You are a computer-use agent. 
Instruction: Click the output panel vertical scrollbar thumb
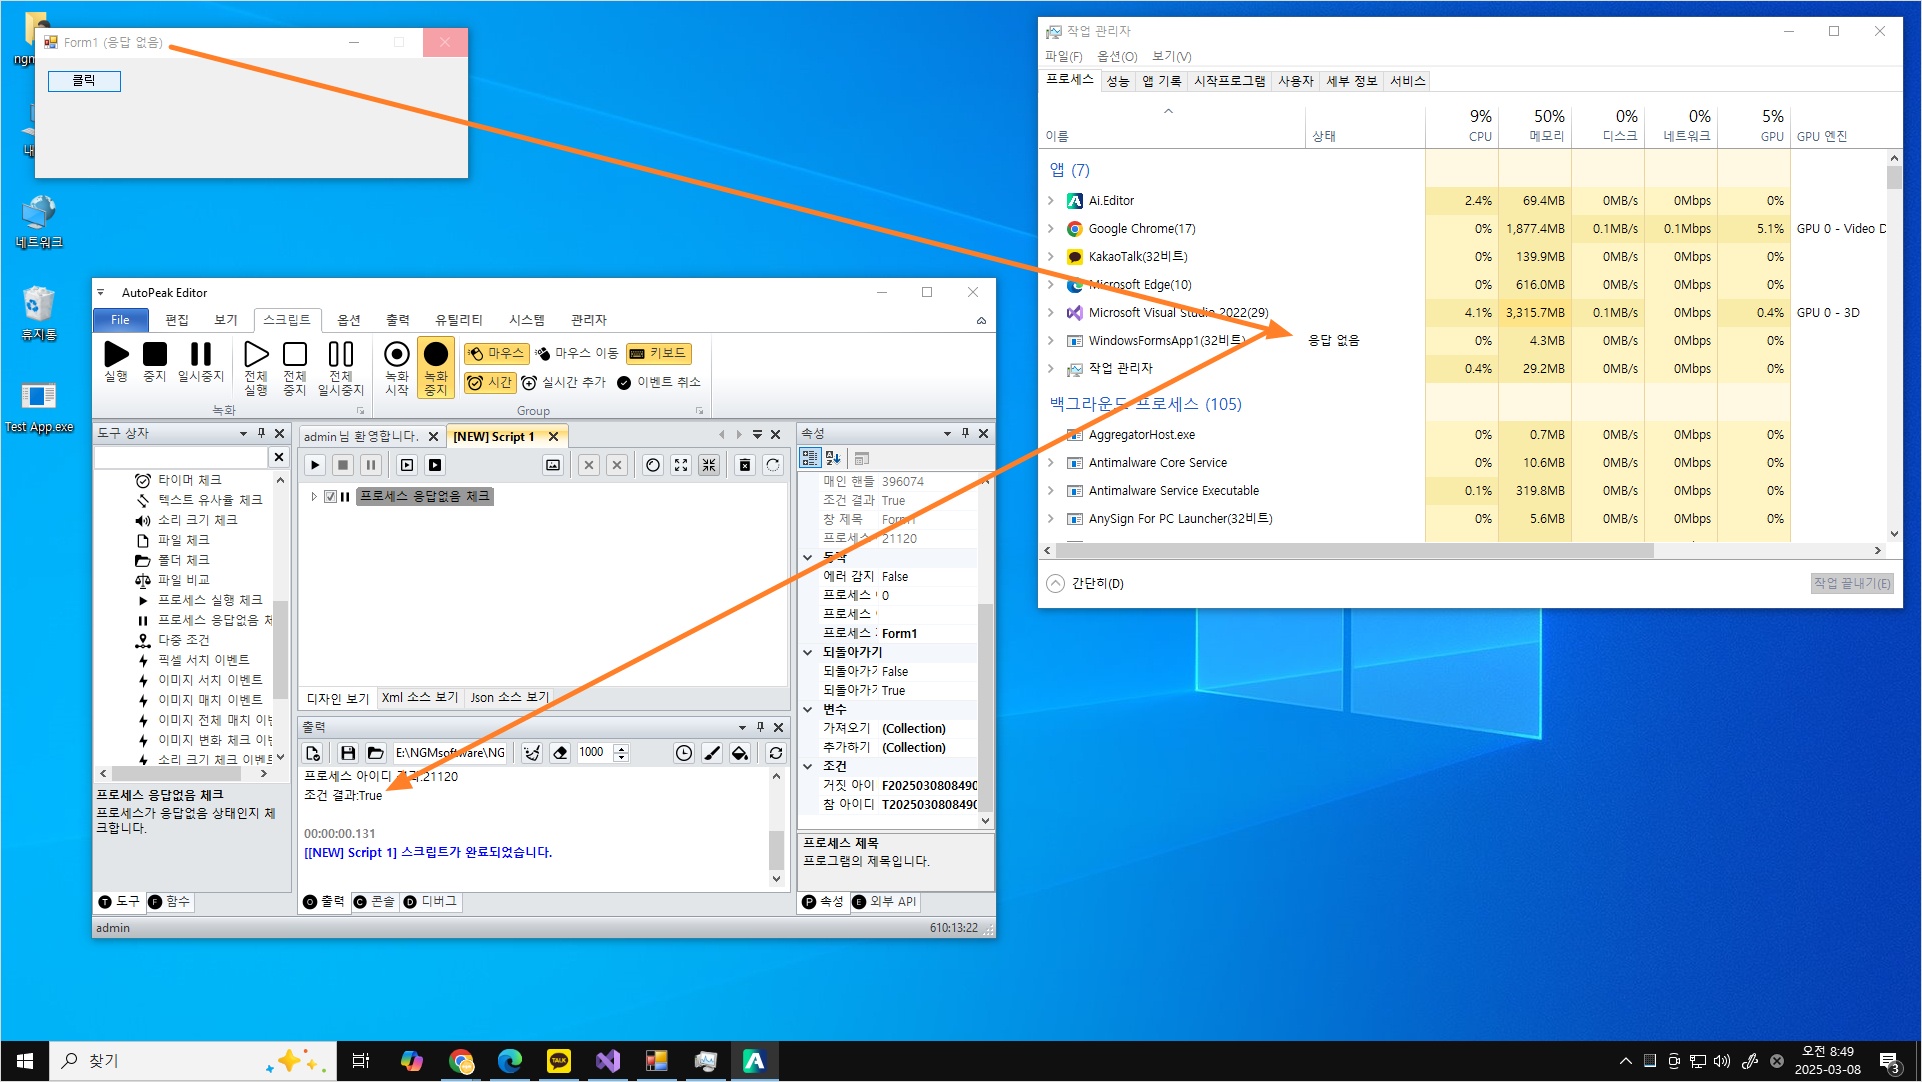(776, 848)
